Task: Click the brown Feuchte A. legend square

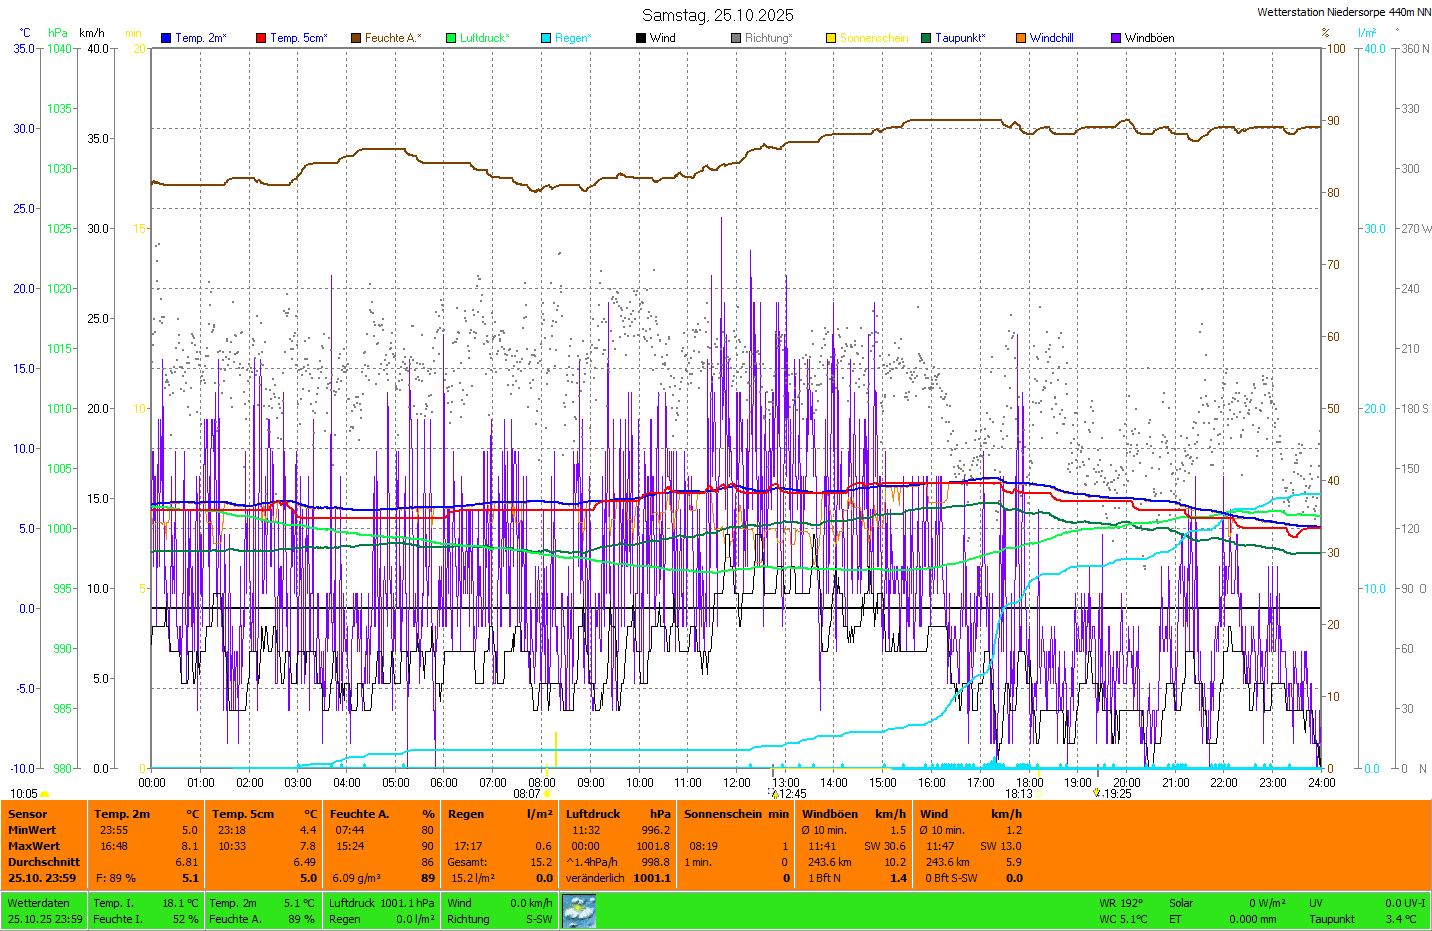Action: click(x=356, y=38)
